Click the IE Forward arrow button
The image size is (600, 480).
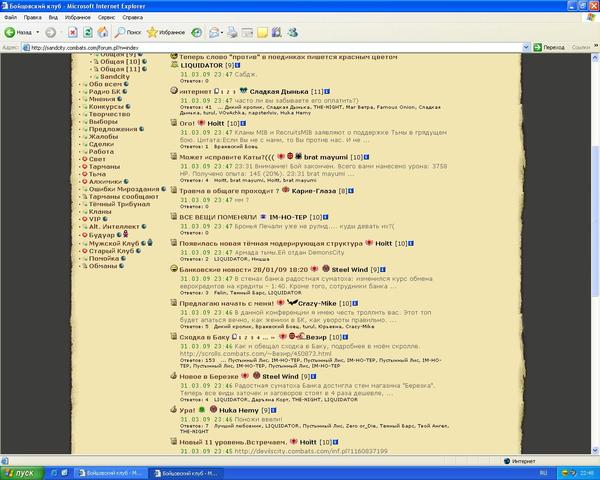pyautogui.click(x=51, y=33)
